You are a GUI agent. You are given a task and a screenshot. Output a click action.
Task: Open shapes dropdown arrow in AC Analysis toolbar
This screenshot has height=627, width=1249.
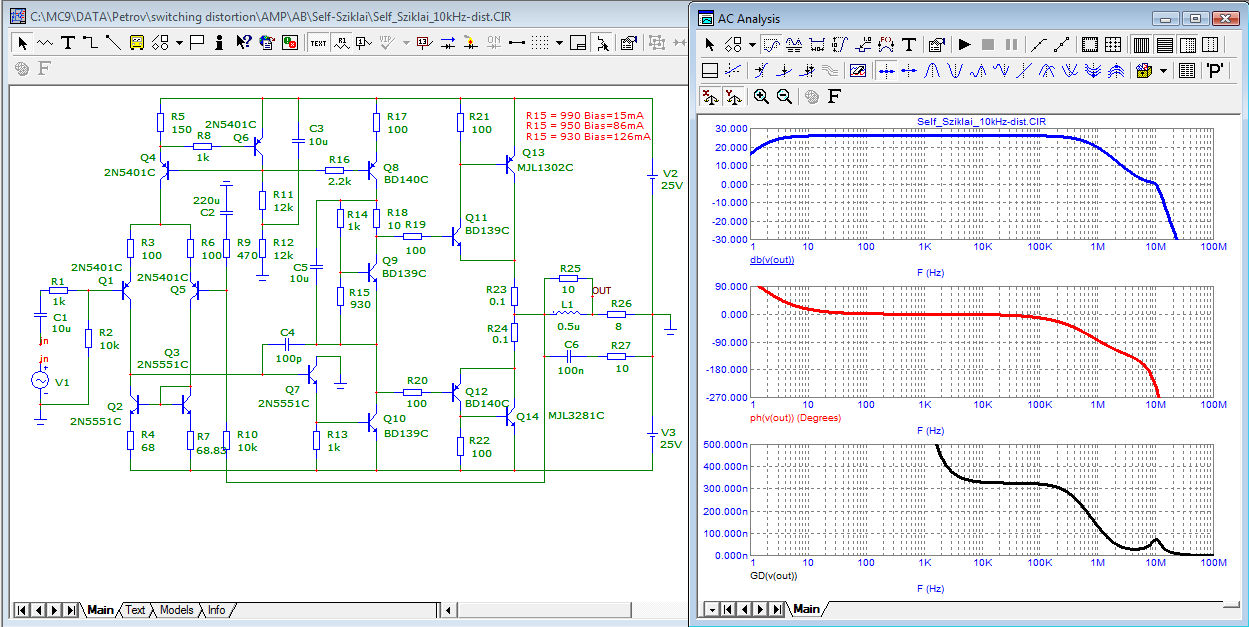[753, 45]
